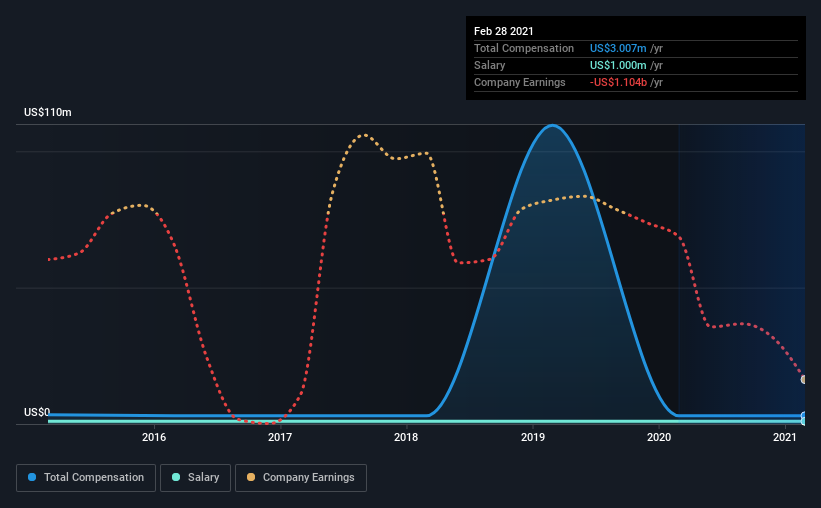Select the 2019 x-axis label
This screenshot has height=508, width=821.
point(533,437)
